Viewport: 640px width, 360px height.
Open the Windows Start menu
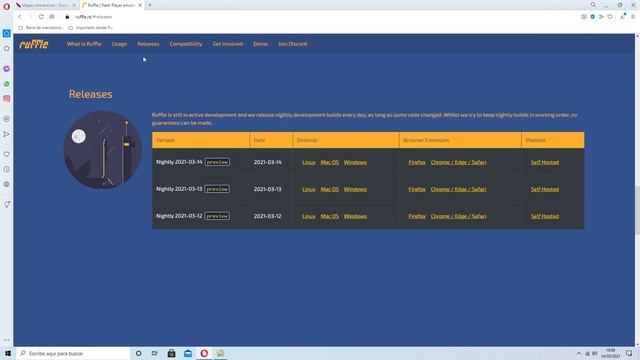pyautogui.click(x=7, y=353)
